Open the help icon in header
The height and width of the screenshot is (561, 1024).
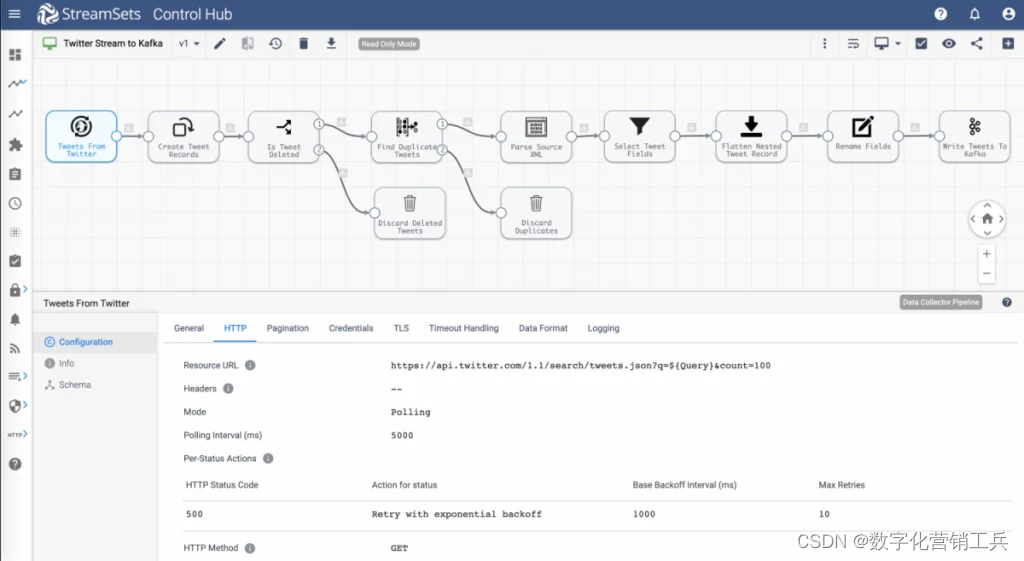coord(940,14)
